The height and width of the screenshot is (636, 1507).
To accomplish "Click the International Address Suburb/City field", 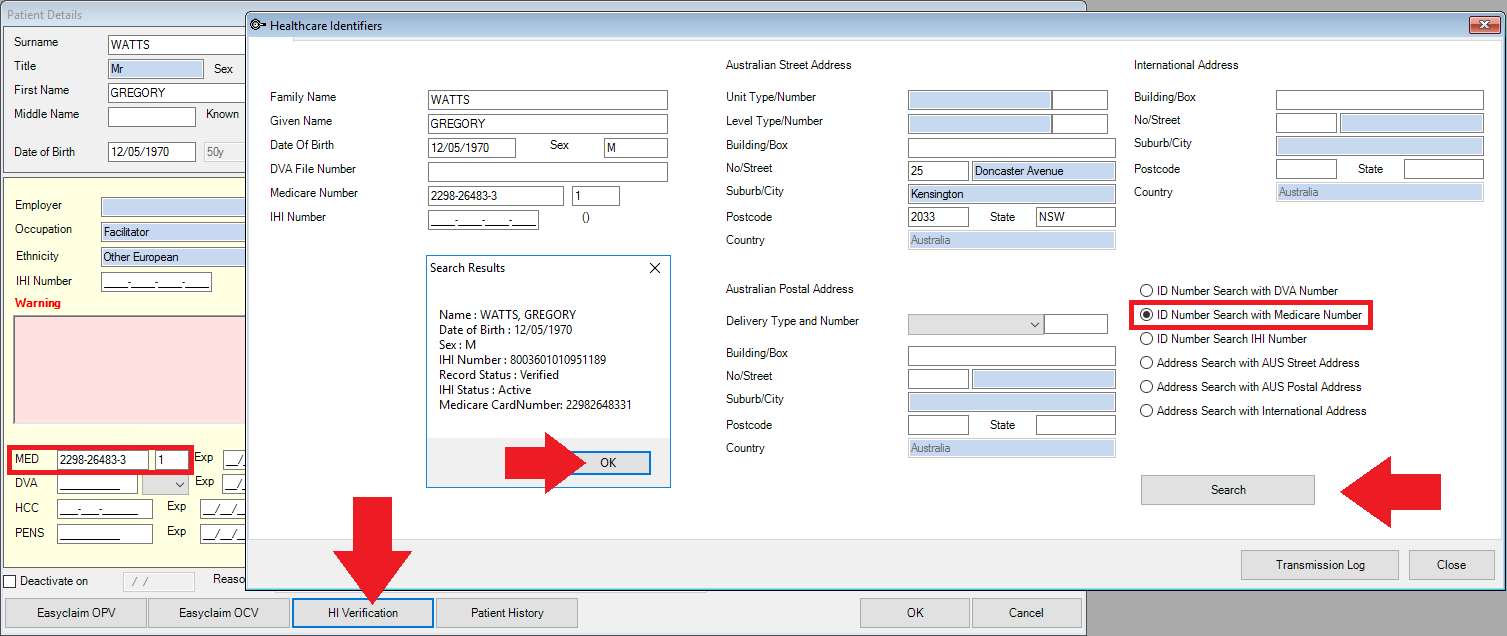I will click(x=1380, y=146).
